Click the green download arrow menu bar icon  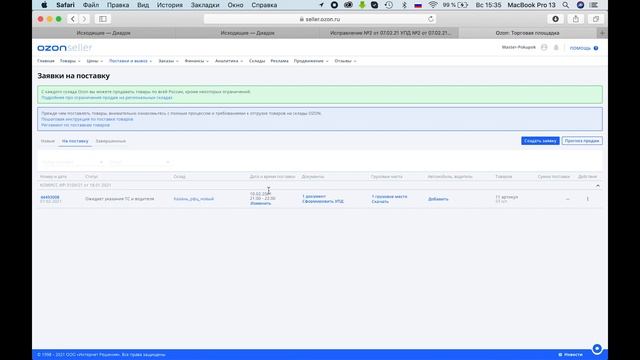coord(362,5)
